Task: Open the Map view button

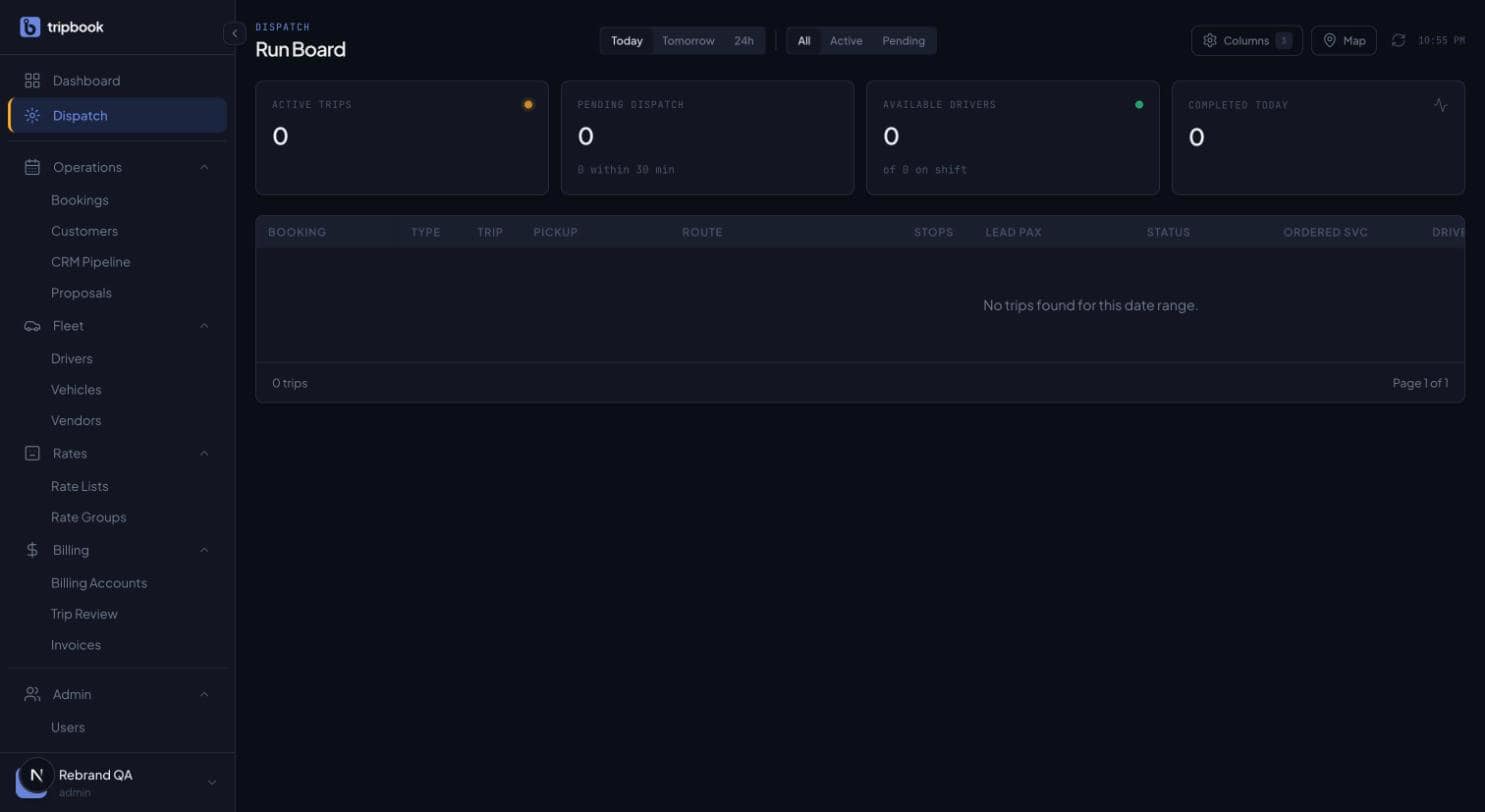Action: (x=1344, y=41)
